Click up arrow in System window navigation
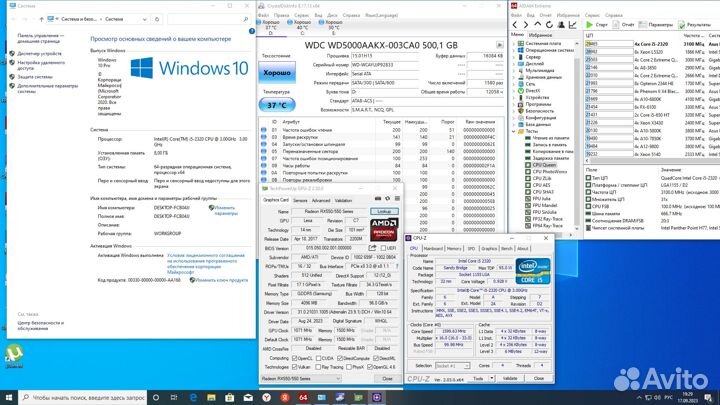Image resolution: width=720 pixels, height=405 pixels. (x=41, y=19)
